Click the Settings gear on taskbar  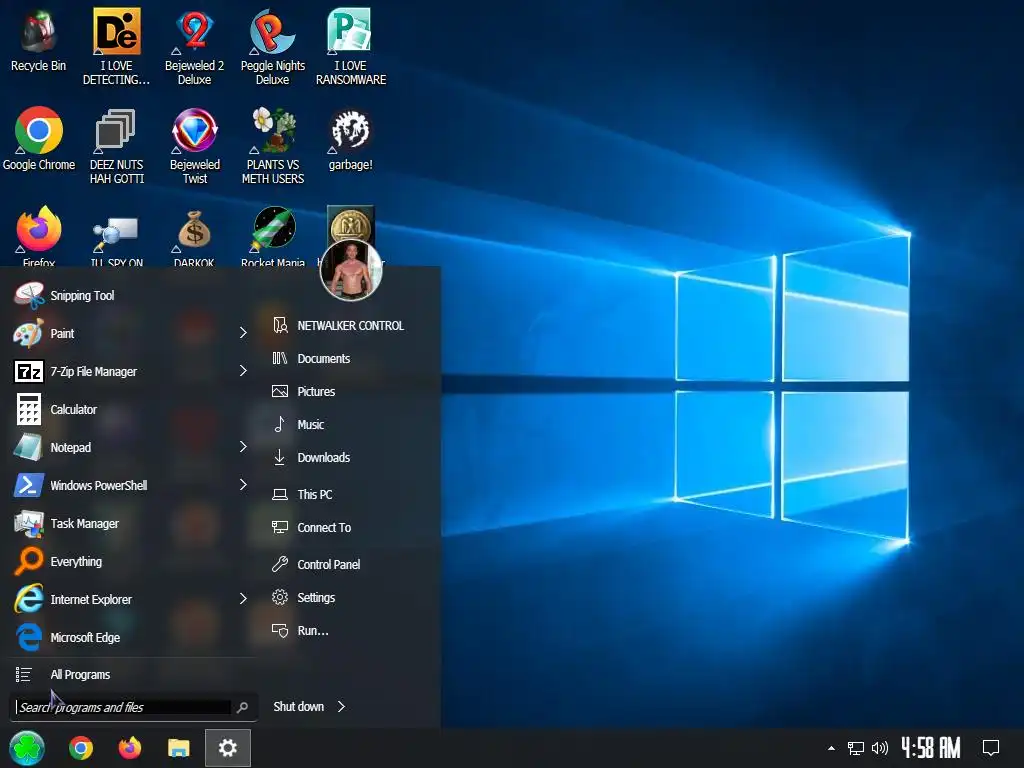tap(228, 748)
